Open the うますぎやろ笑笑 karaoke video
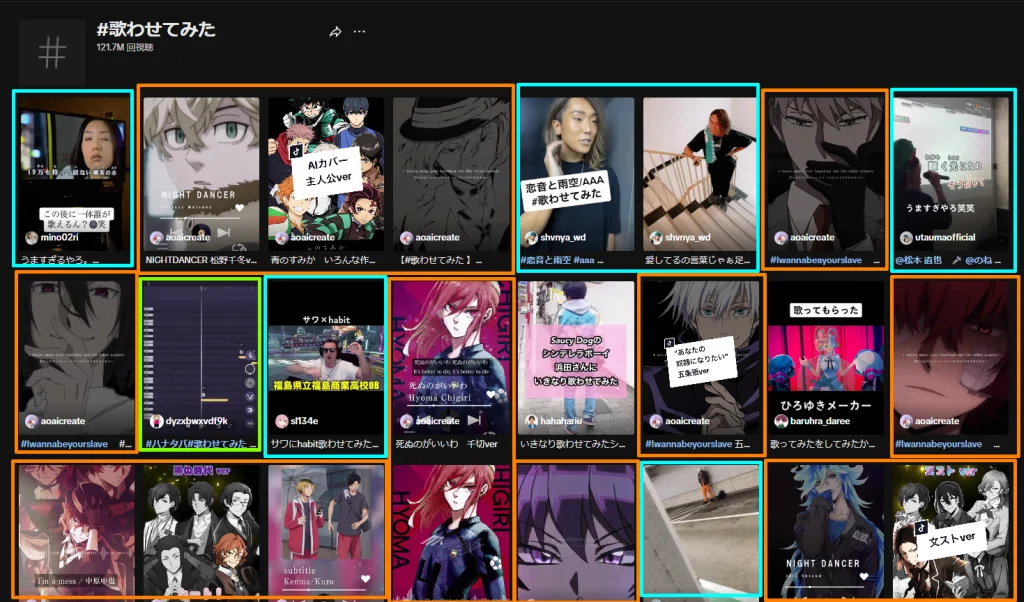 pos(952,174)
